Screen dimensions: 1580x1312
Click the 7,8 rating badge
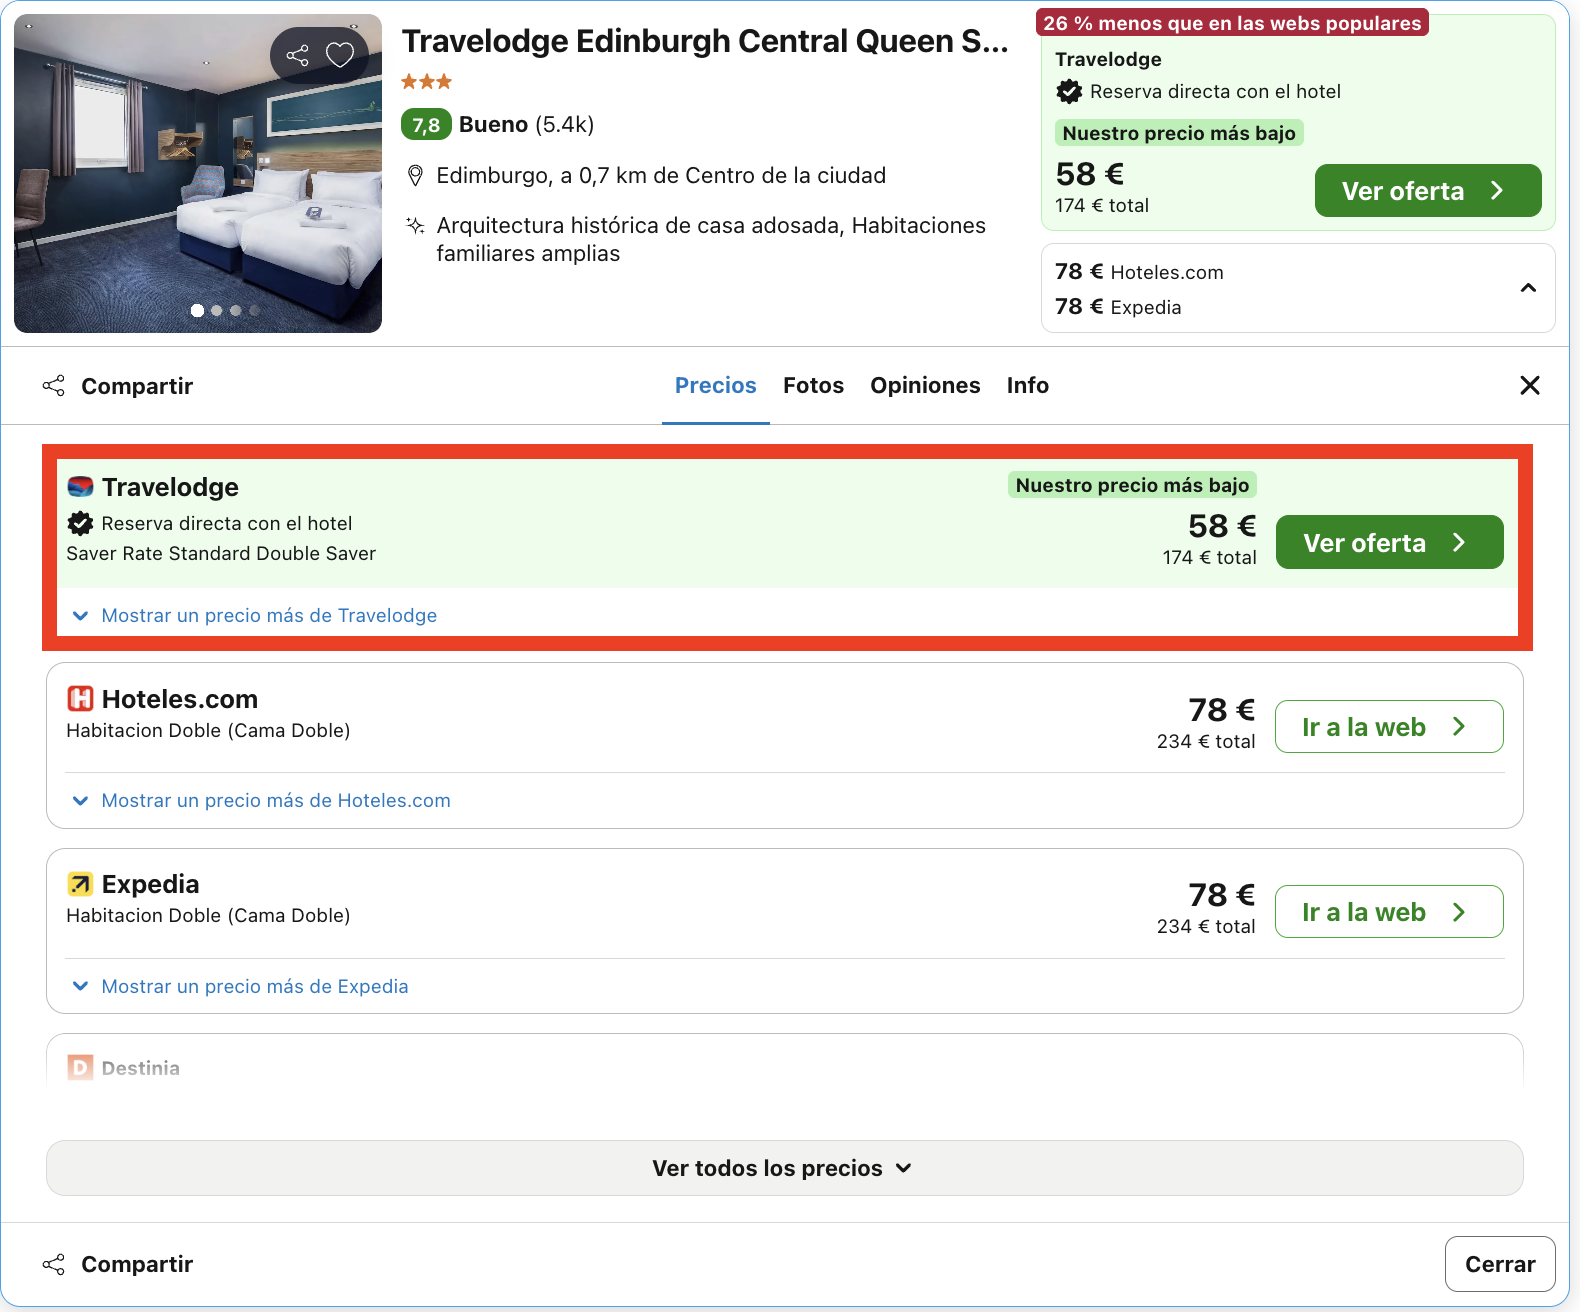coord(426,125)
